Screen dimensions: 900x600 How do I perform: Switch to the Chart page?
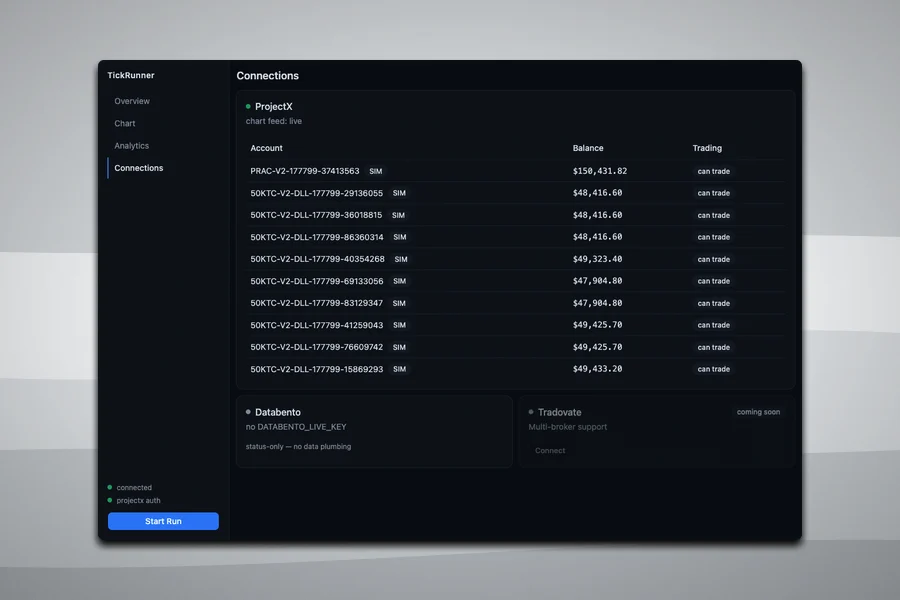(125, 123)
